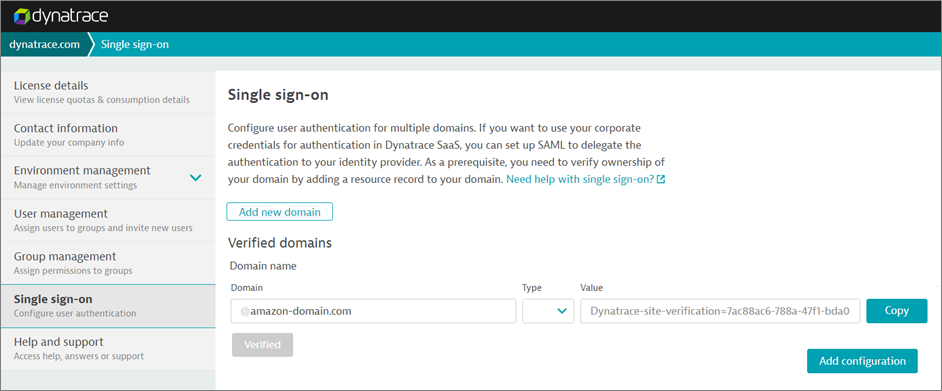Click the Verified button
The width and height of the screenshot is (942, 391).
262,345
